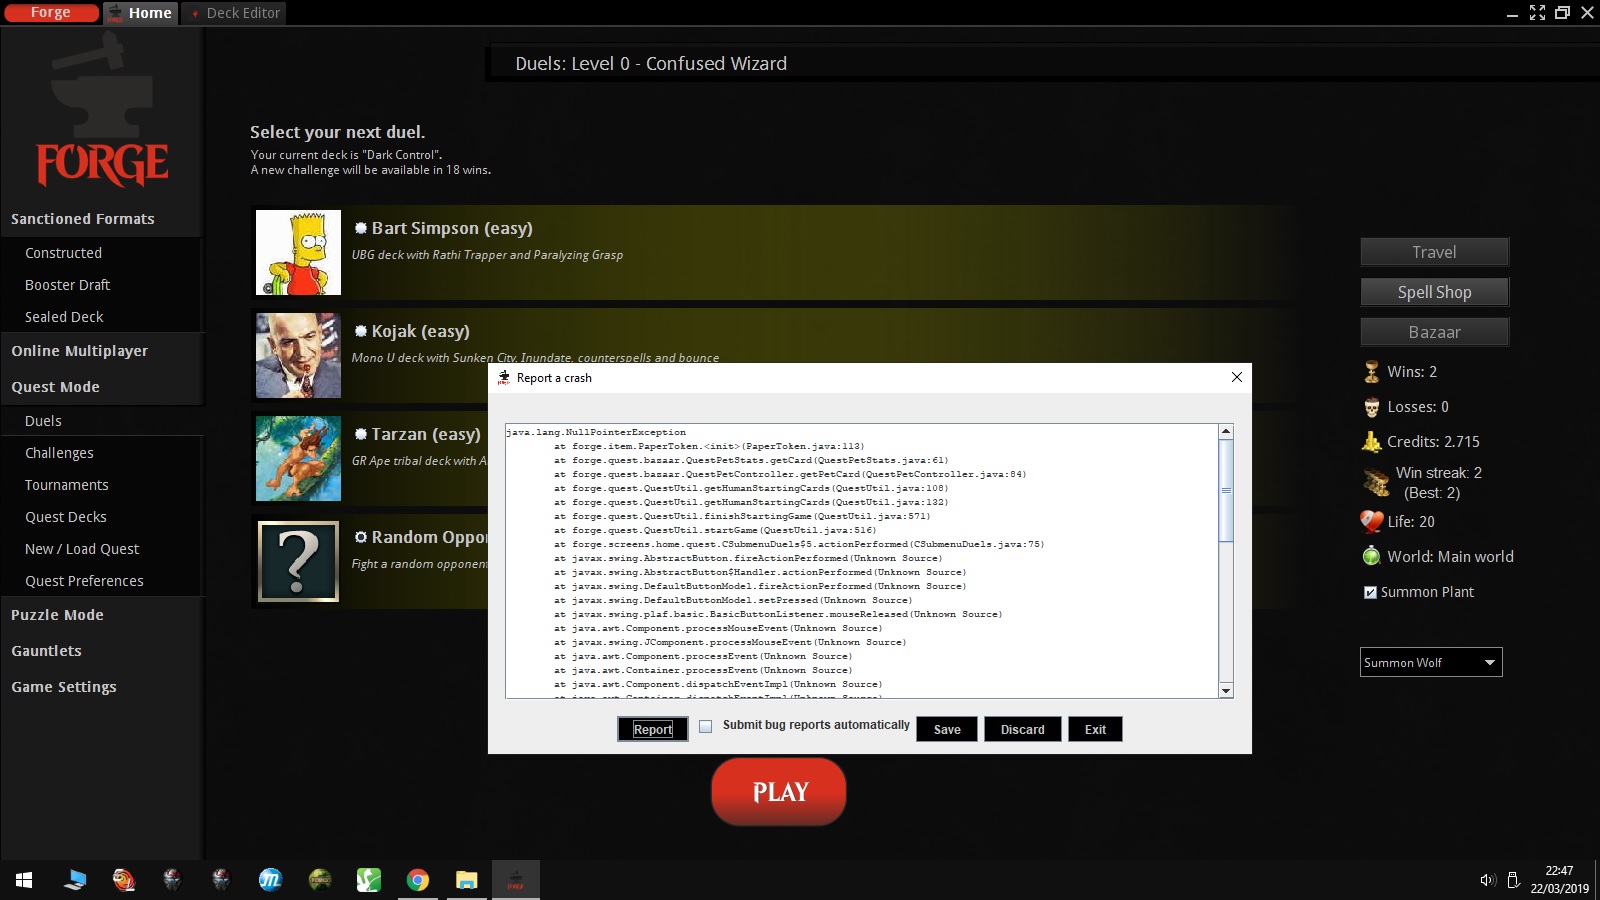Click the crash log scrollbar down arrow
Image resolution: width=1600 pixels, height=900 pixels.
pos(1226,691)
